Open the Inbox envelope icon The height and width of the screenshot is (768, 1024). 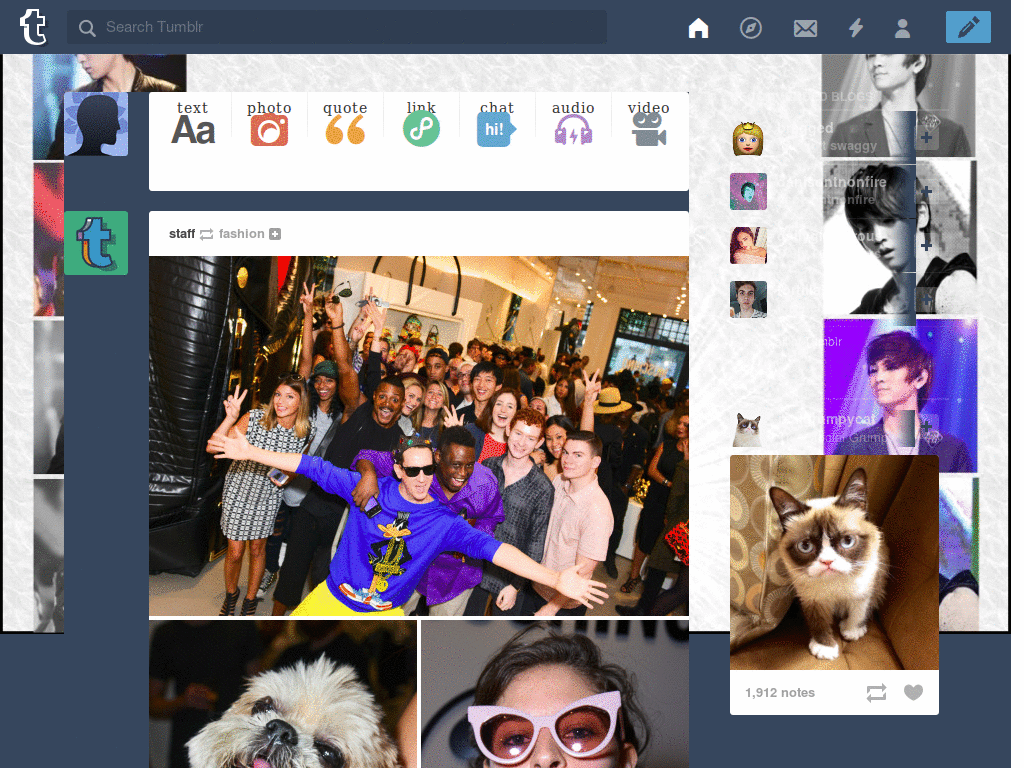click(x=805, y=28)
